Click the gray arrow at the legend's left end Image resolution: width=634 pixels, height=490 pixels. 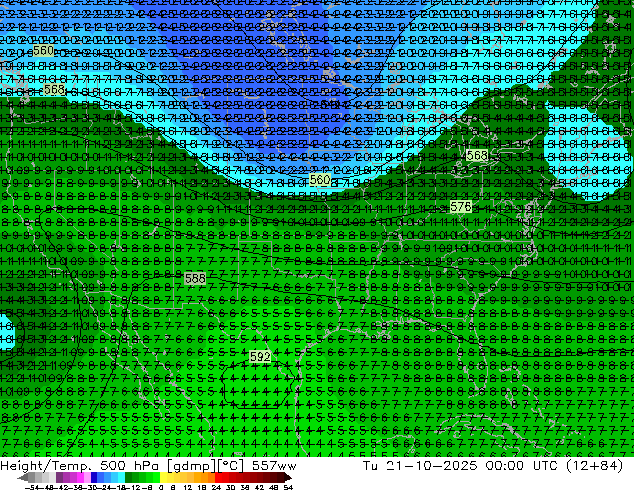[23, 477]
